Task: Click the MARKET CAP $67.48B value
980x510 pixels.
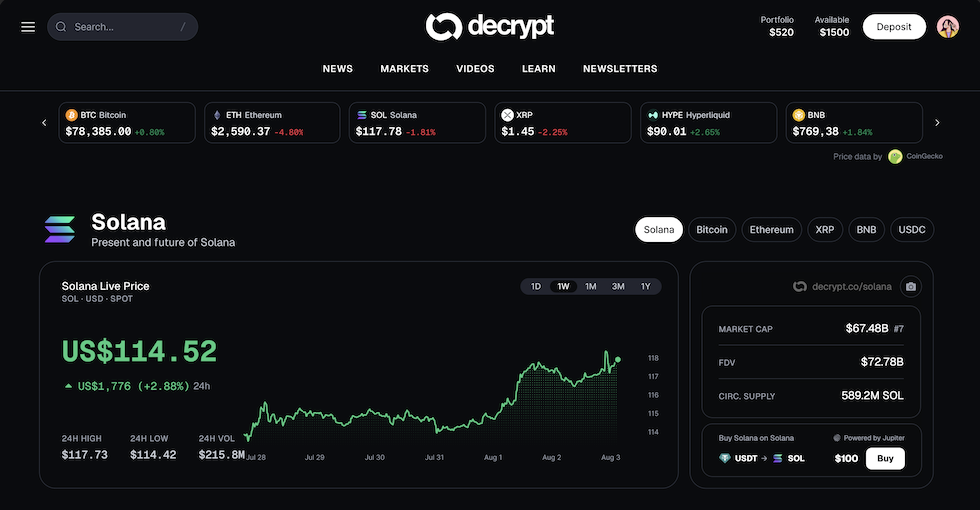Action: [867, 328]
